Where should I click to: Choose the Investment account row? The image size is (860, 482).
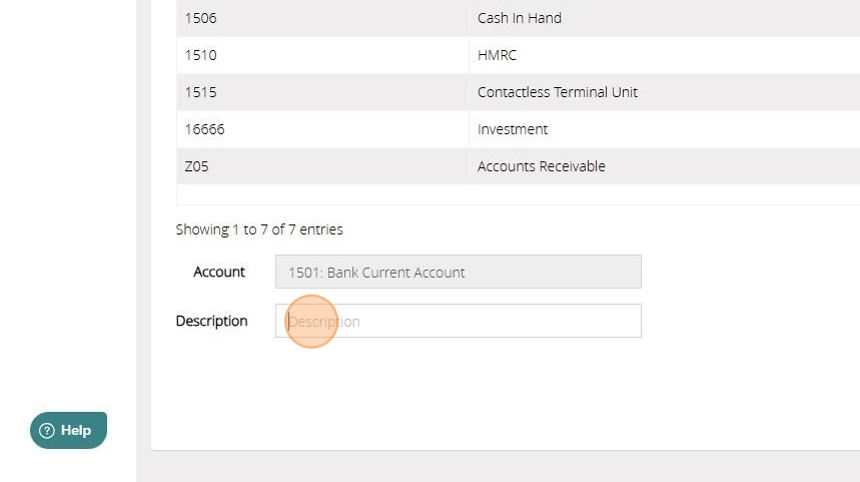click(x=512, y=129)
